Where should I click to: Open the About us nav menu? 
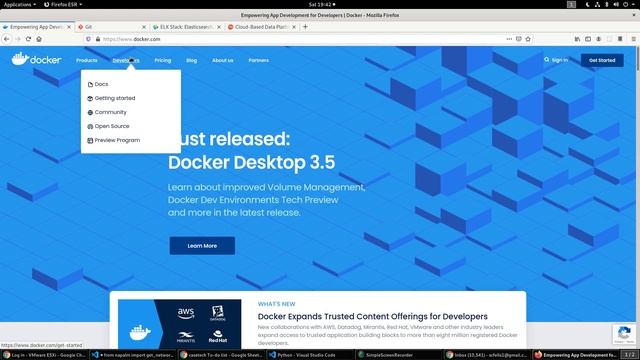click(222, 60)
